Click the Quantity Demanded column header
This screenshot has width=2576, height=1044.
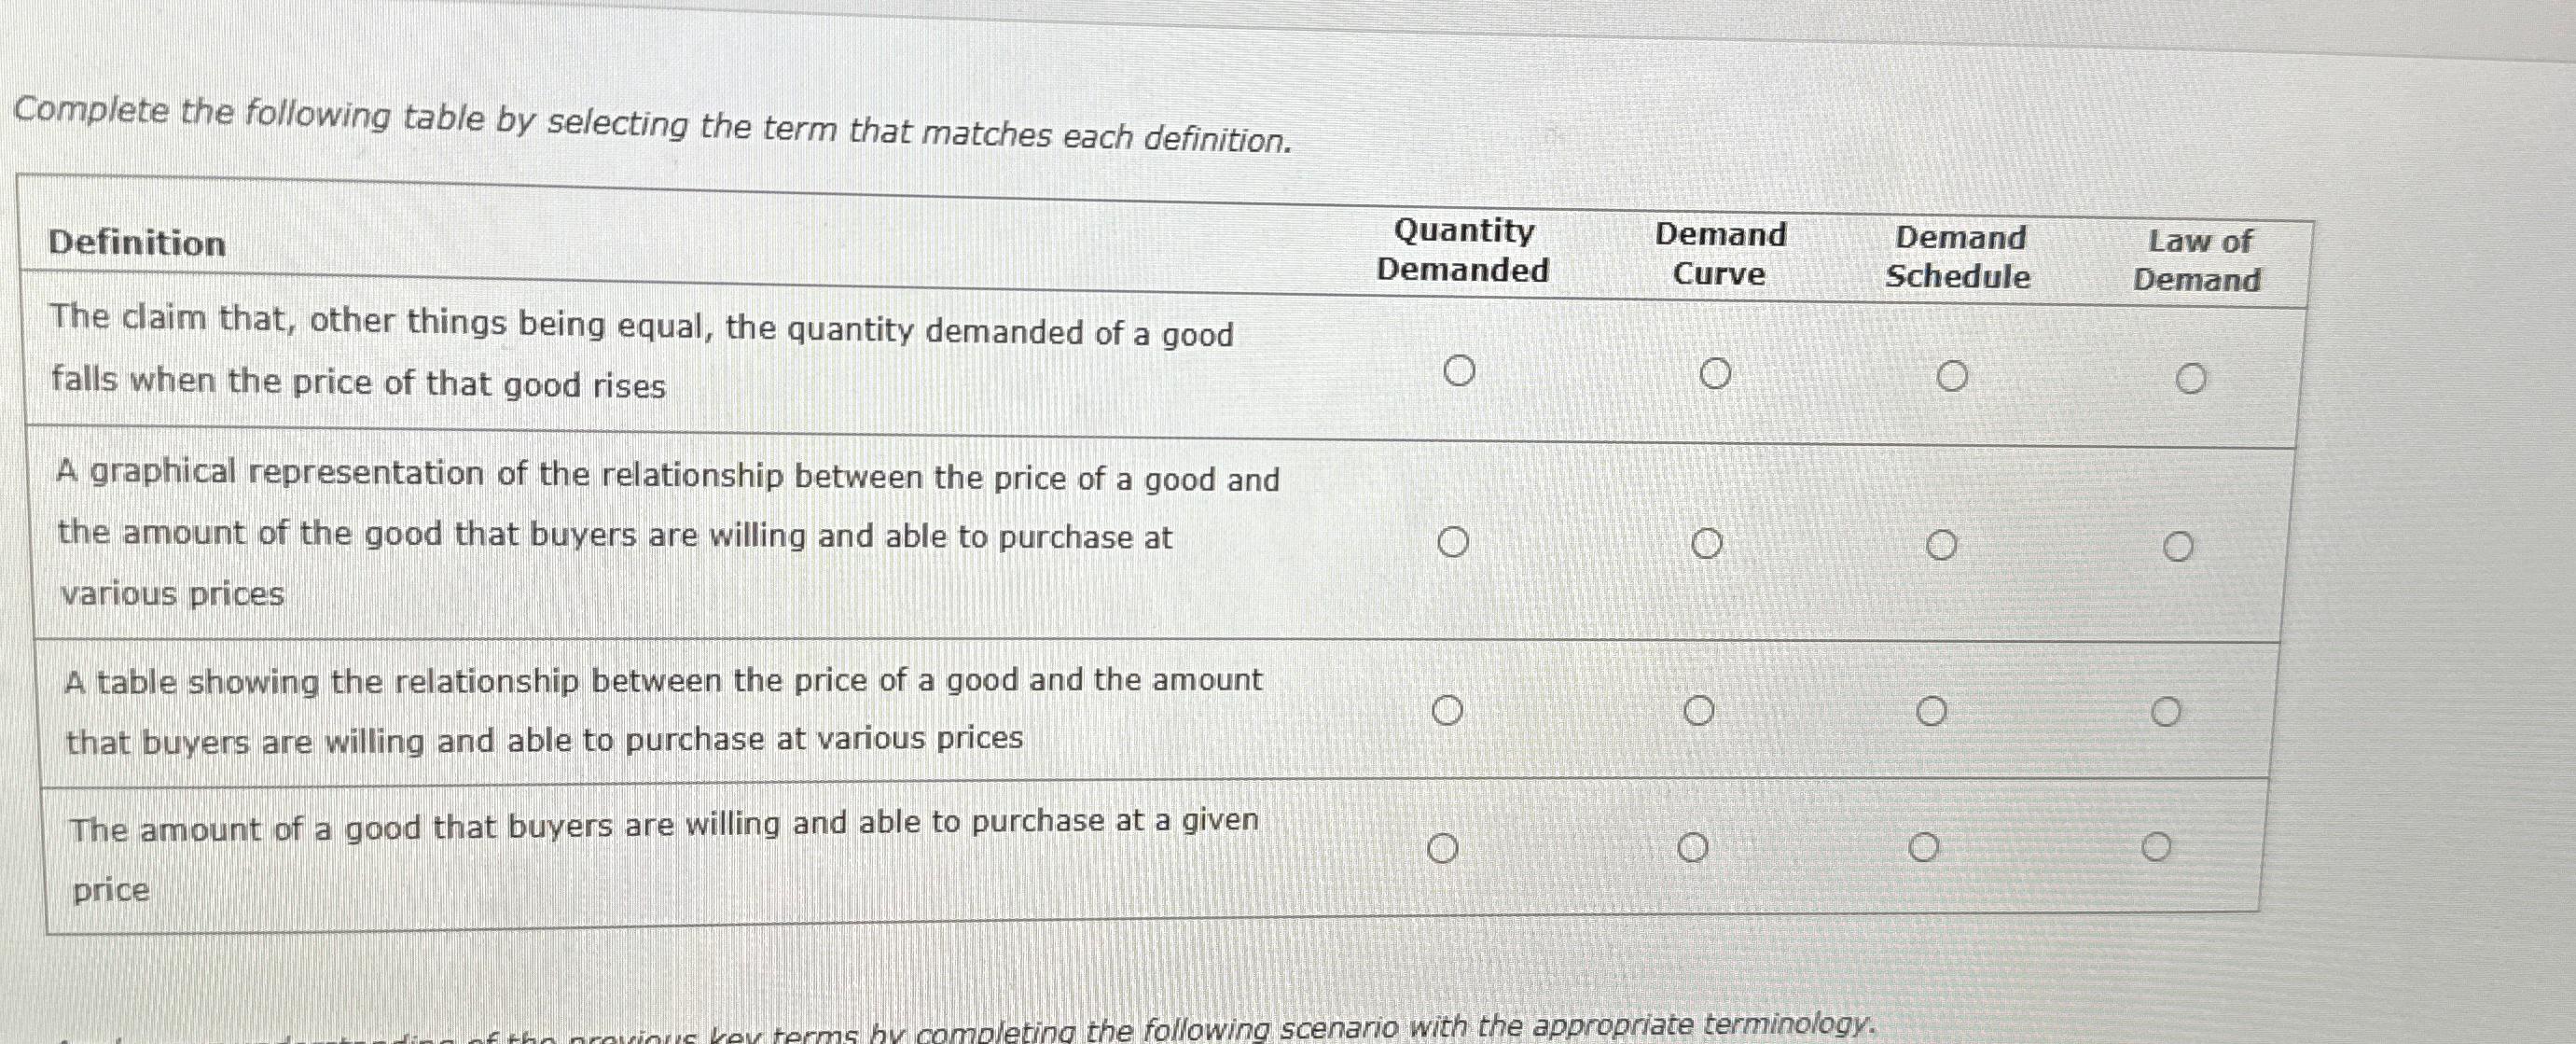[x=1463, y=253]
